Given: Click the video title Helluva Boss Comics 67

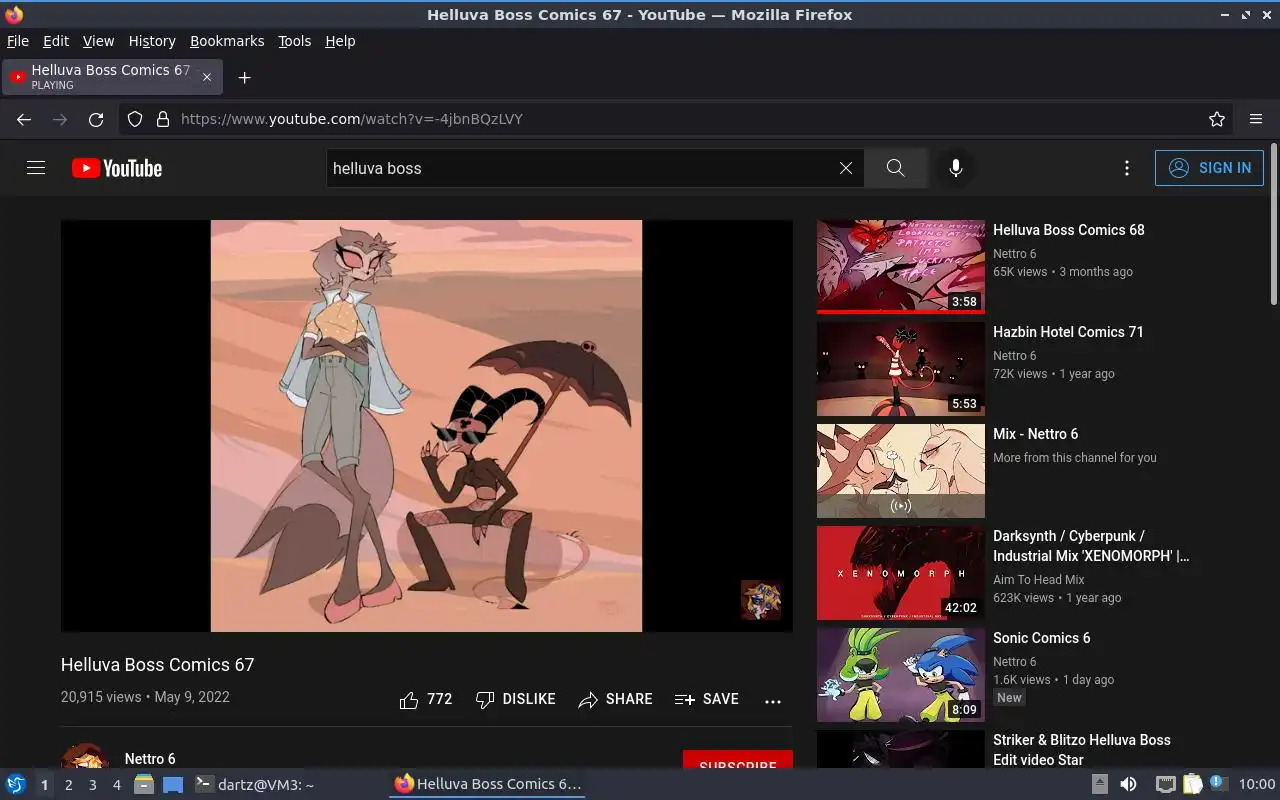Looking at the screenshot, I should 158,665.
